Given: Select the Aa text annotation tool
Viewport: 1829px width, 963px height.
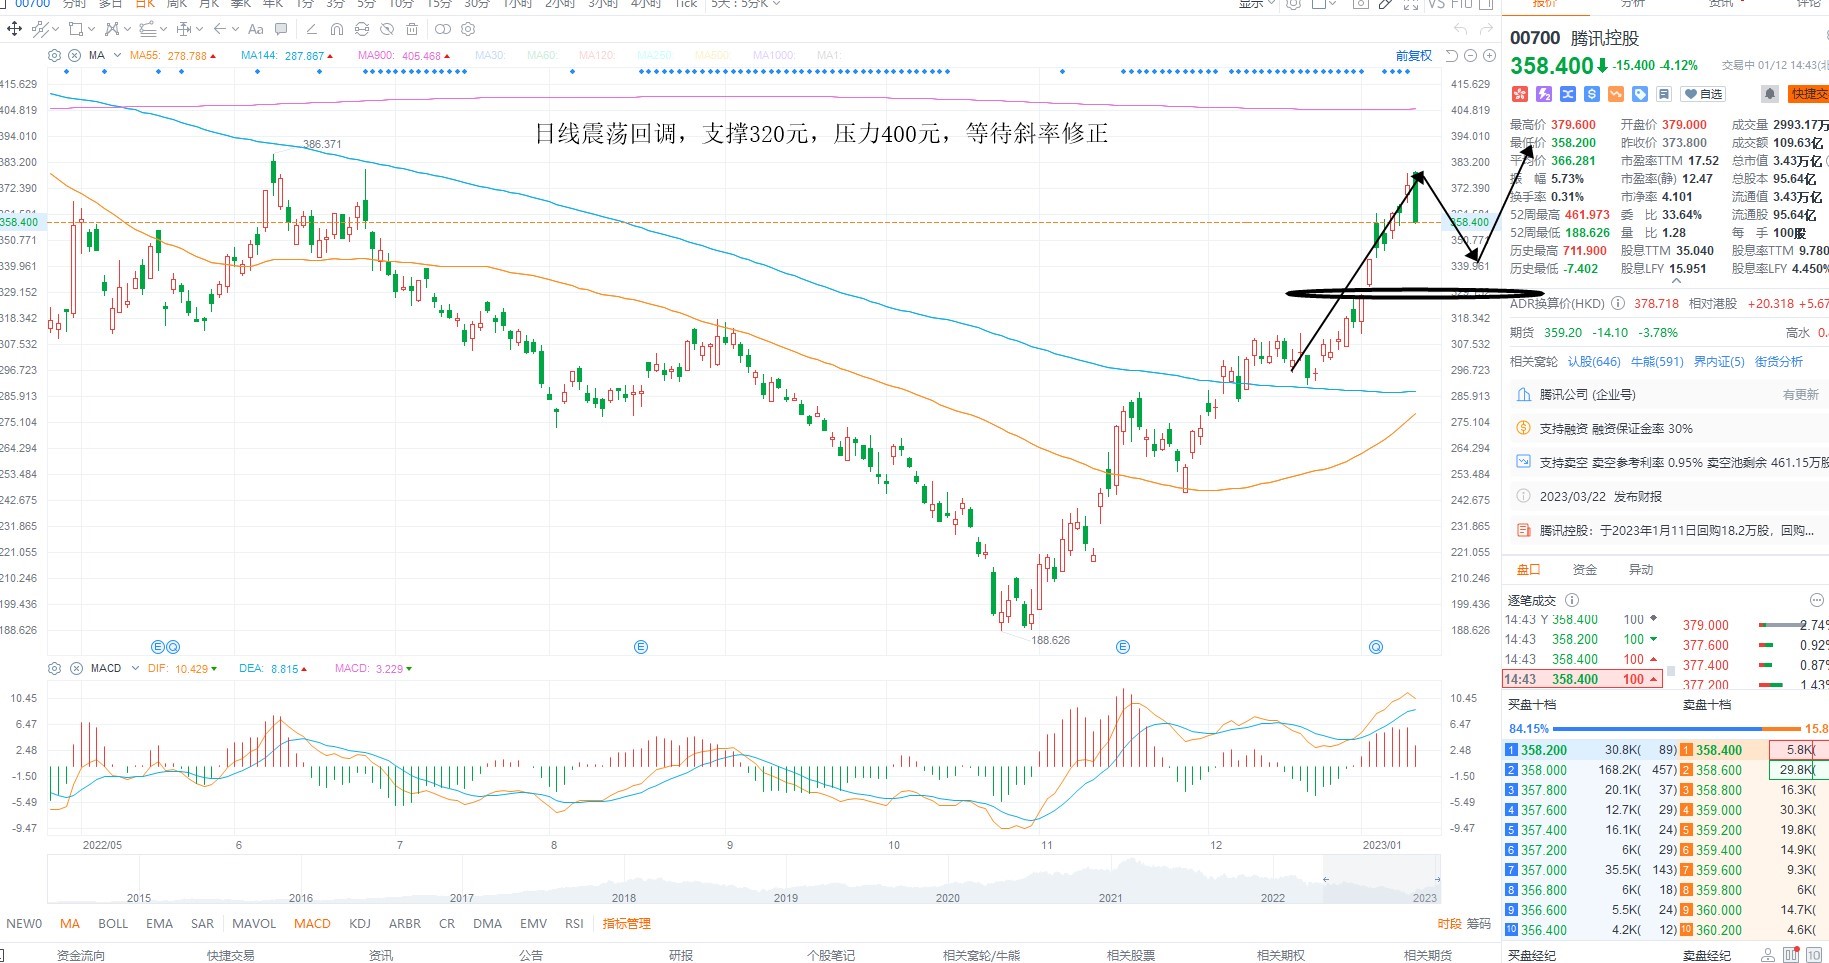Looking at the screenshot, I should (x=256, y=29).
